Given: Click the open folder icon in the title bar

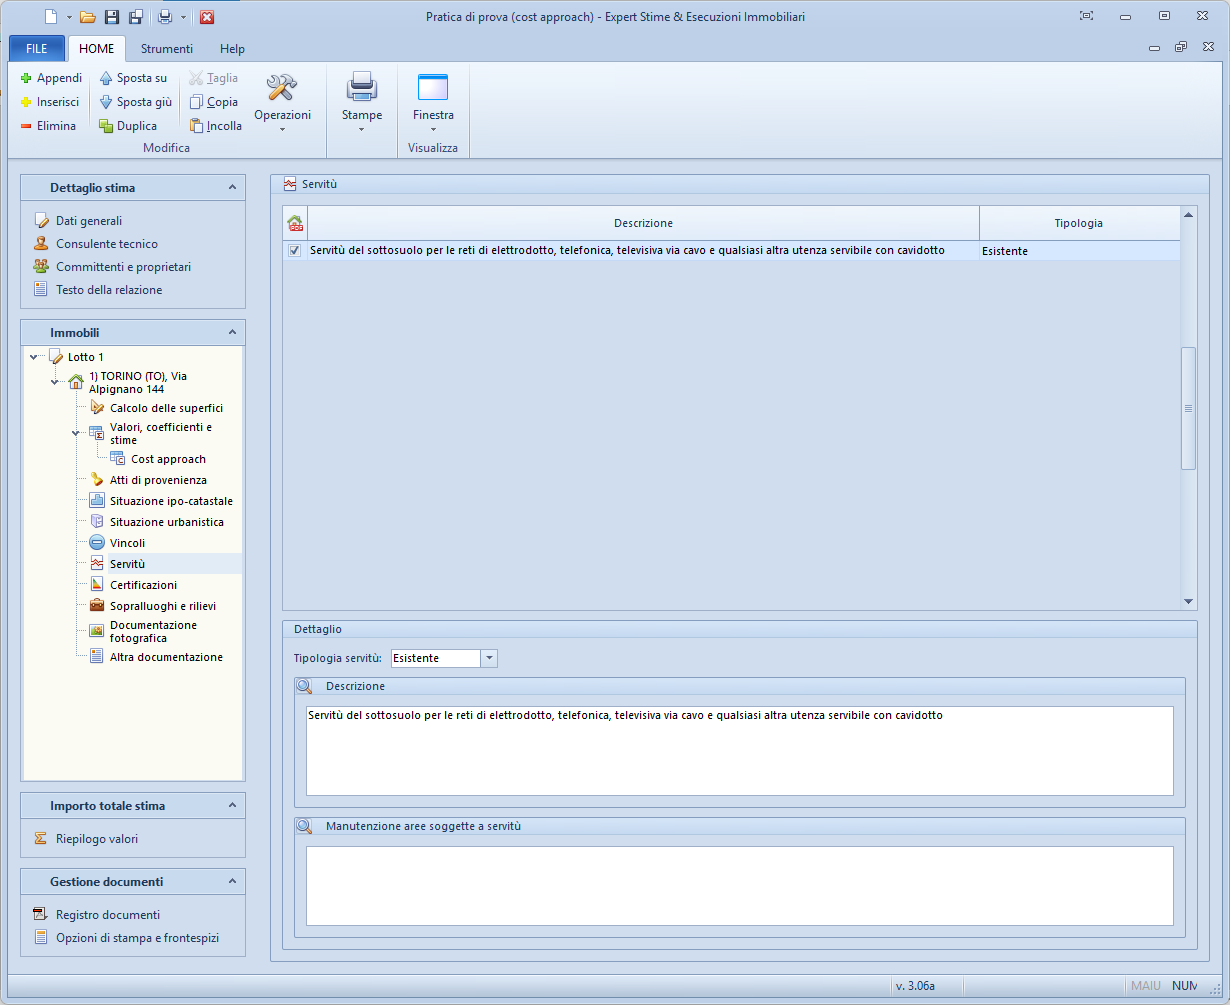Looking at the screenshot, I should click(x=87, y=17).
